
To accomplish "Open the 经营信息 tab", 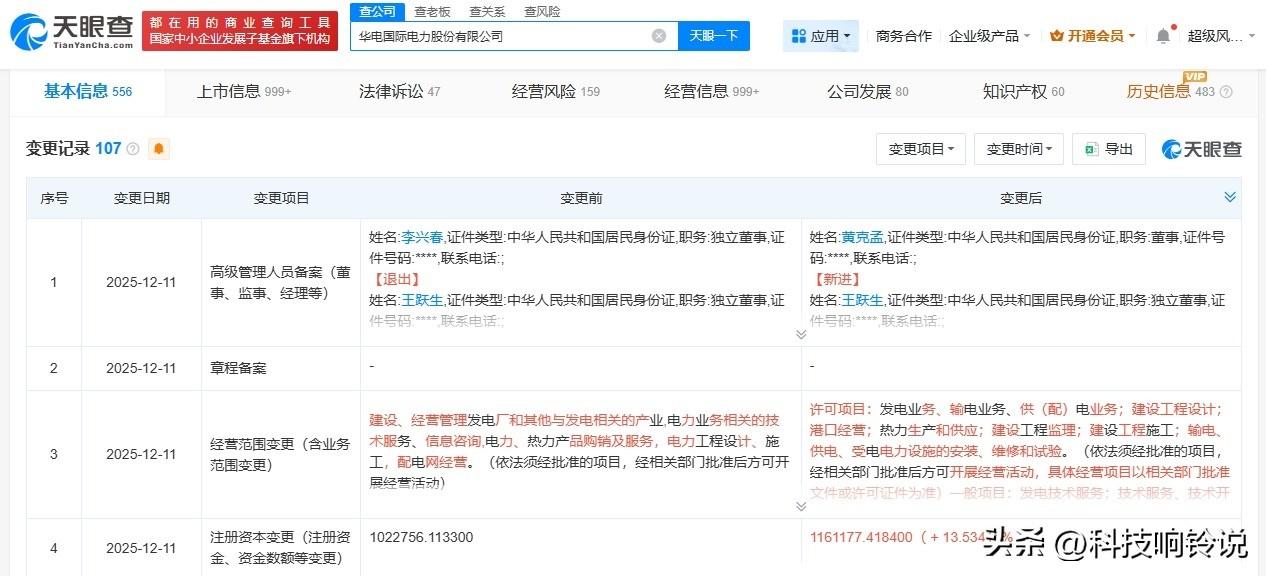I will [x=712, y=92].
